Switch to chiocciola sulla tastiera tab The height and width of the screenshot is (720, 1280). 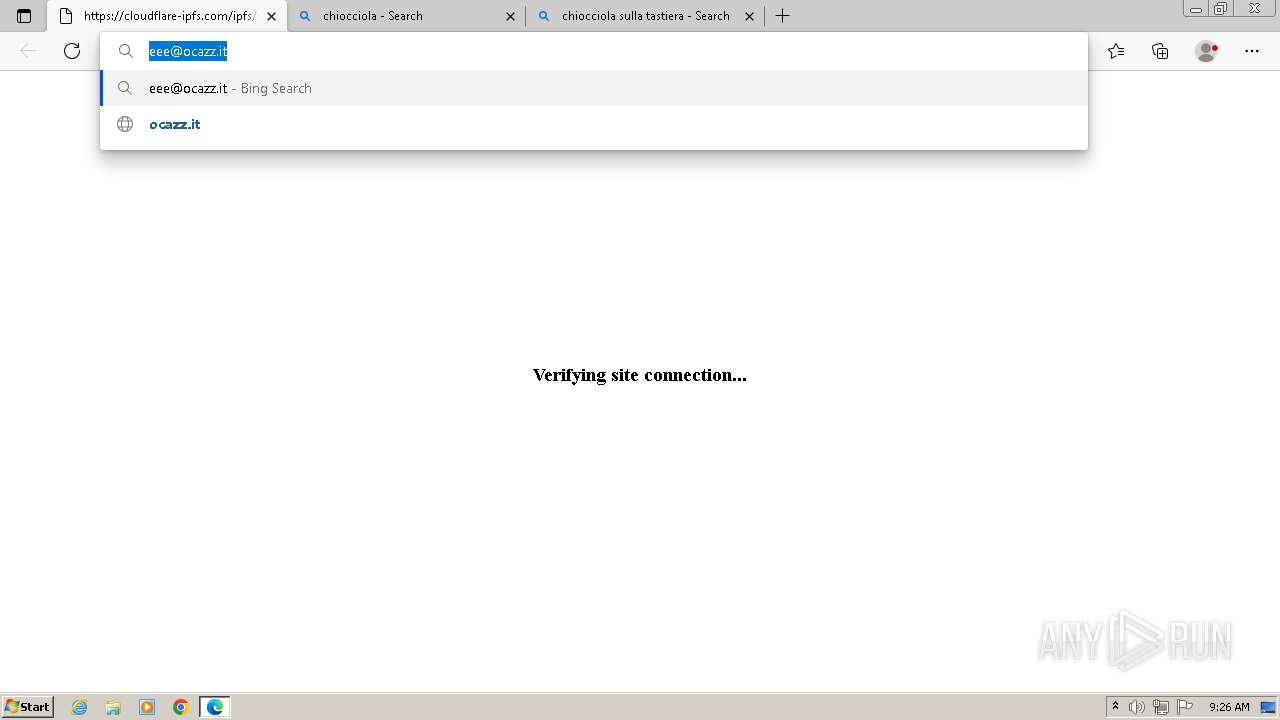[x=645, y=16]
